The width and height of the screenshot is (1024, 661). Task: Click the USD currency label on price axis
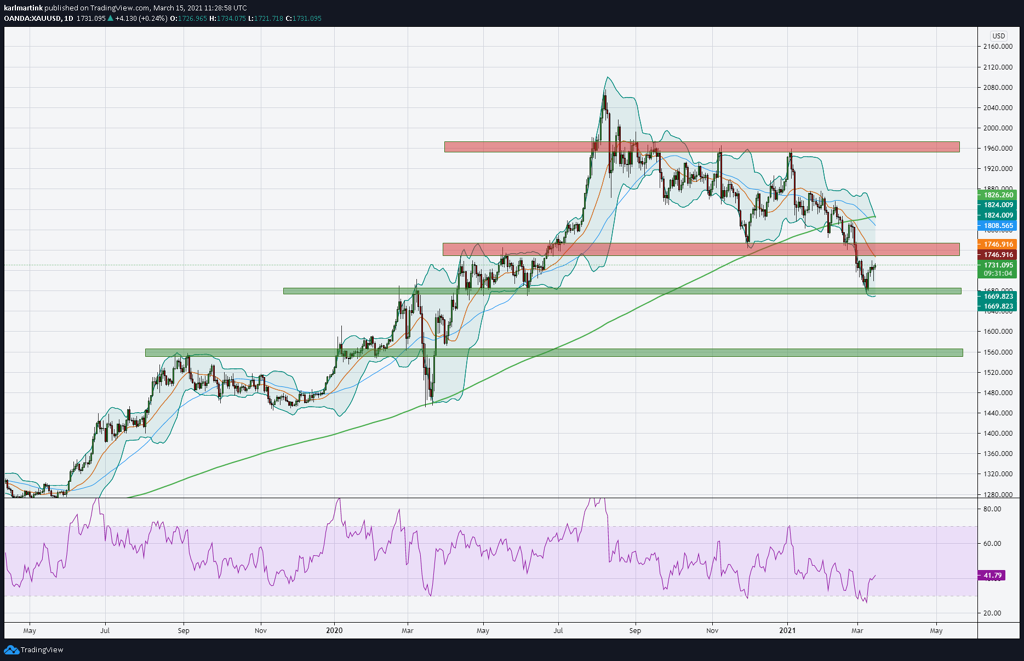pyautogui.click(x=998, y=36)
